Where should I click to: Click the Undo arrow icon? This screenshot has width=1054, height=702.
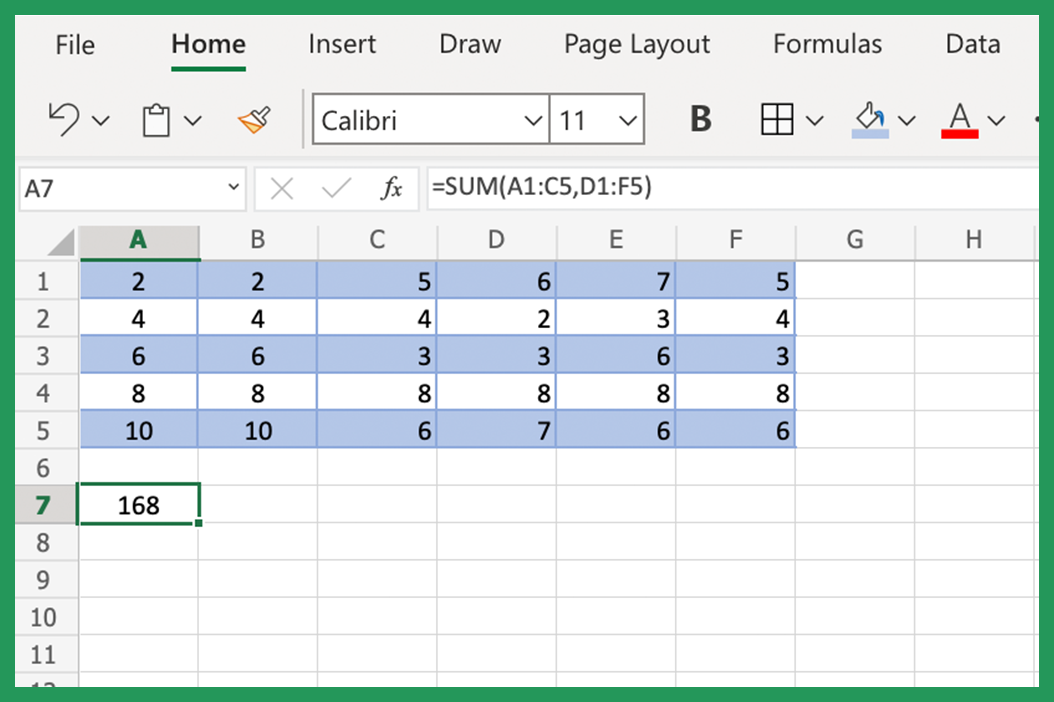pos(60,118)
